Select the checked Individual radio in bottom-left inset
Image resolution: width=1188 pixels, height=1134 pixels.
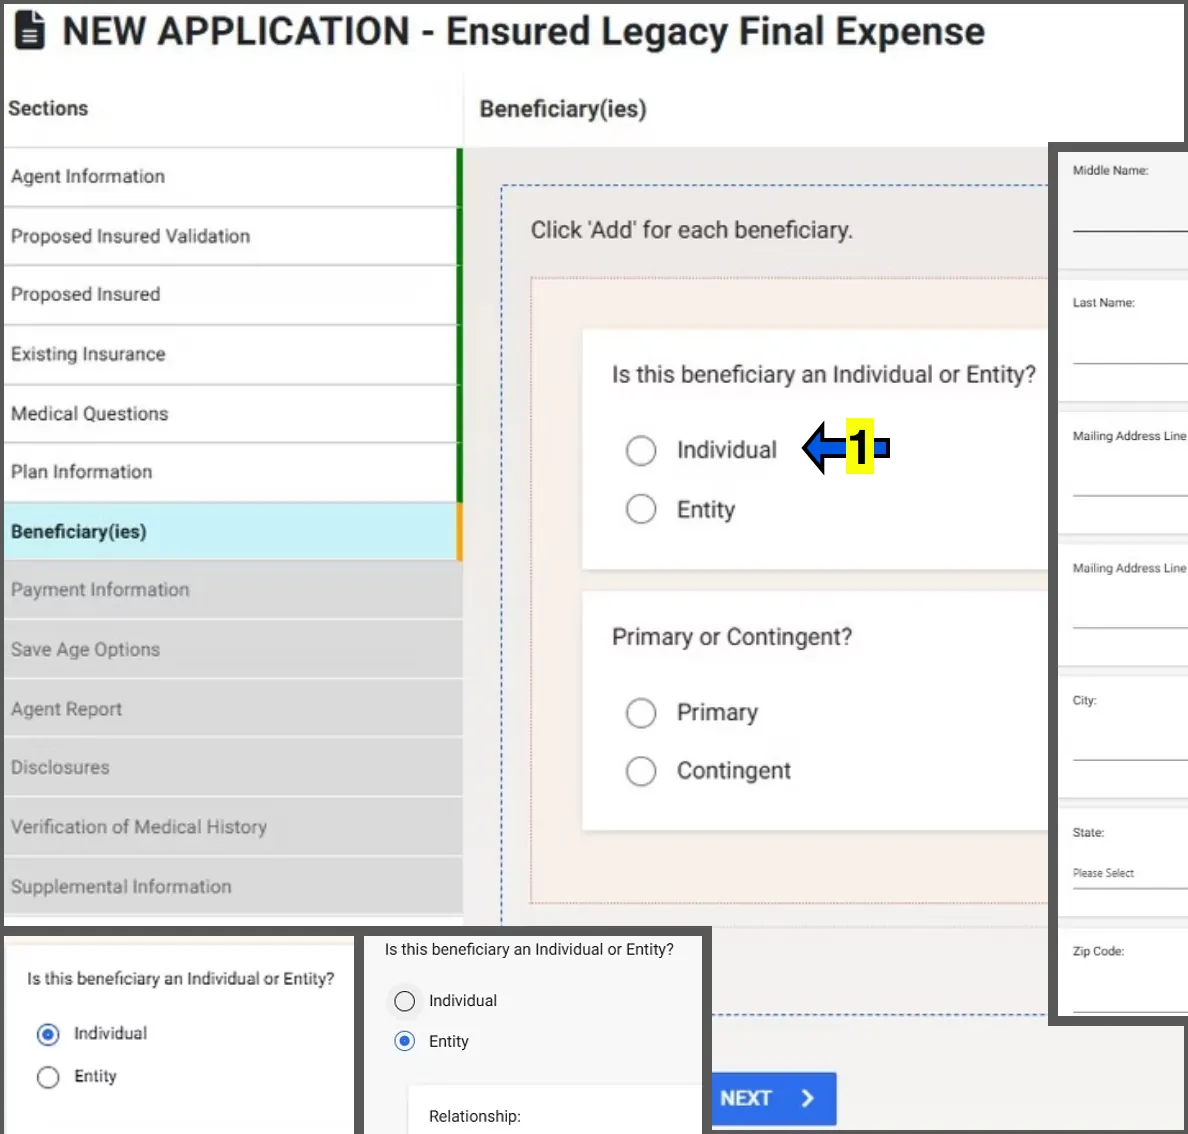(48, 1034)
